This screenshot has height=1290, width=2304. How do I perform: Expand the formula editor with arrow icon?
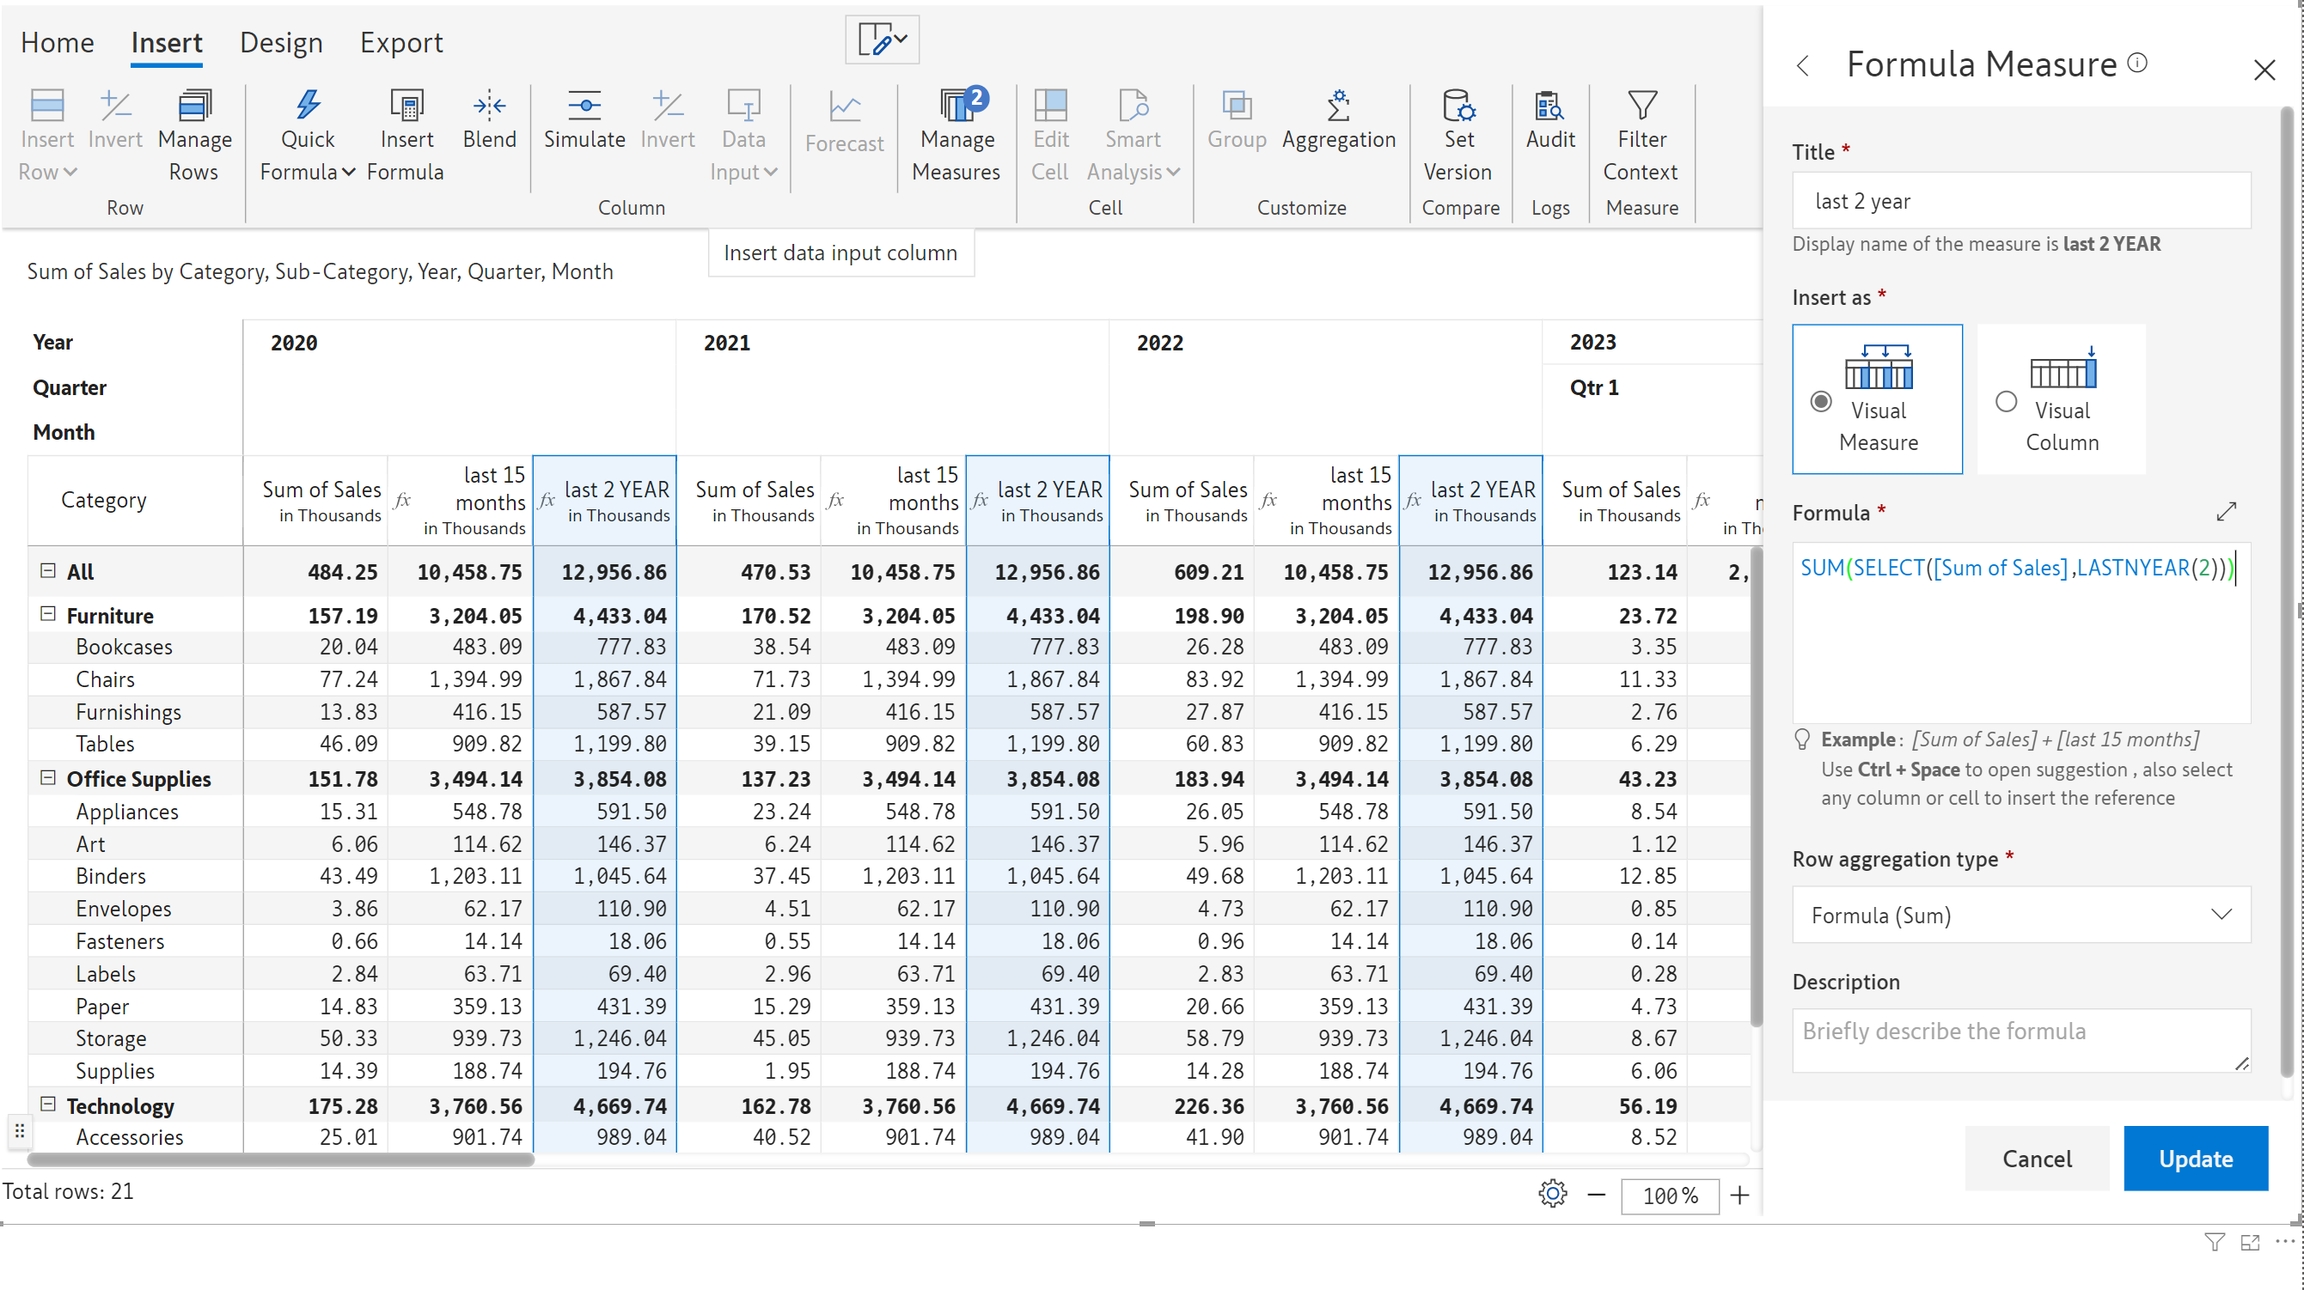(2226, 512)
